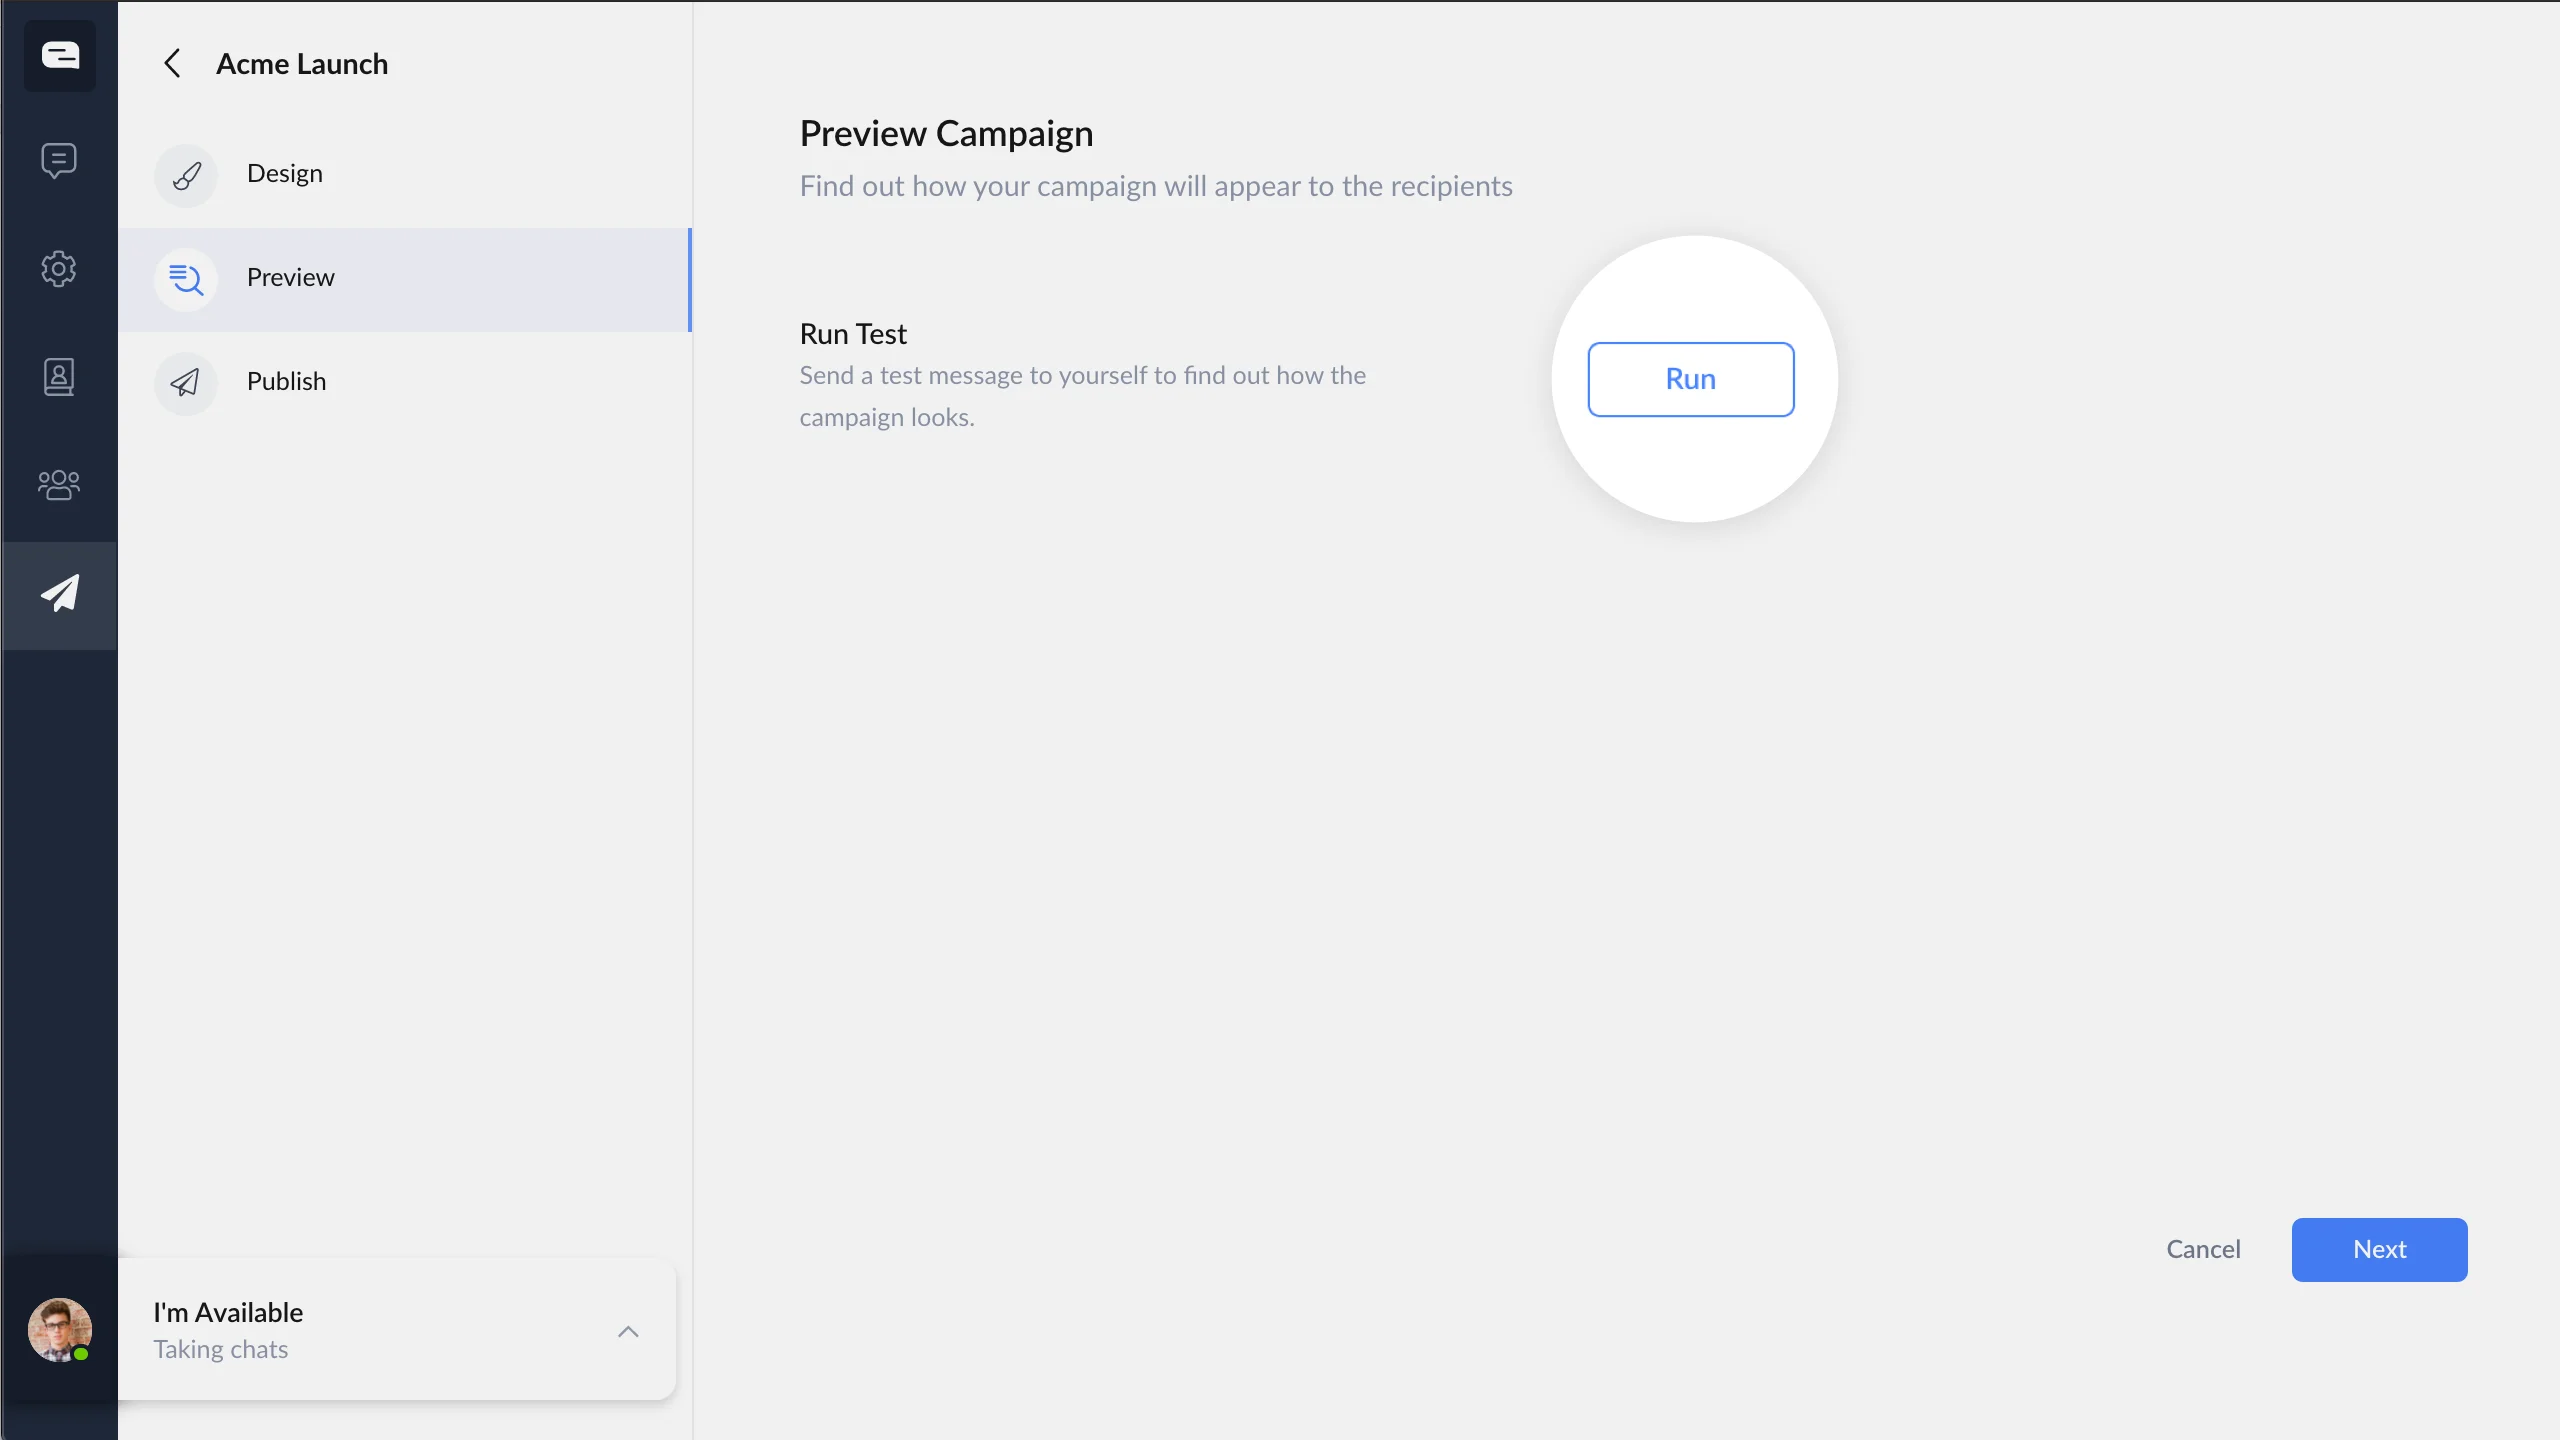Click the user avatar with the green status dot
The height and width of the screenshot is (1440, 2560).
(59, 1330)
